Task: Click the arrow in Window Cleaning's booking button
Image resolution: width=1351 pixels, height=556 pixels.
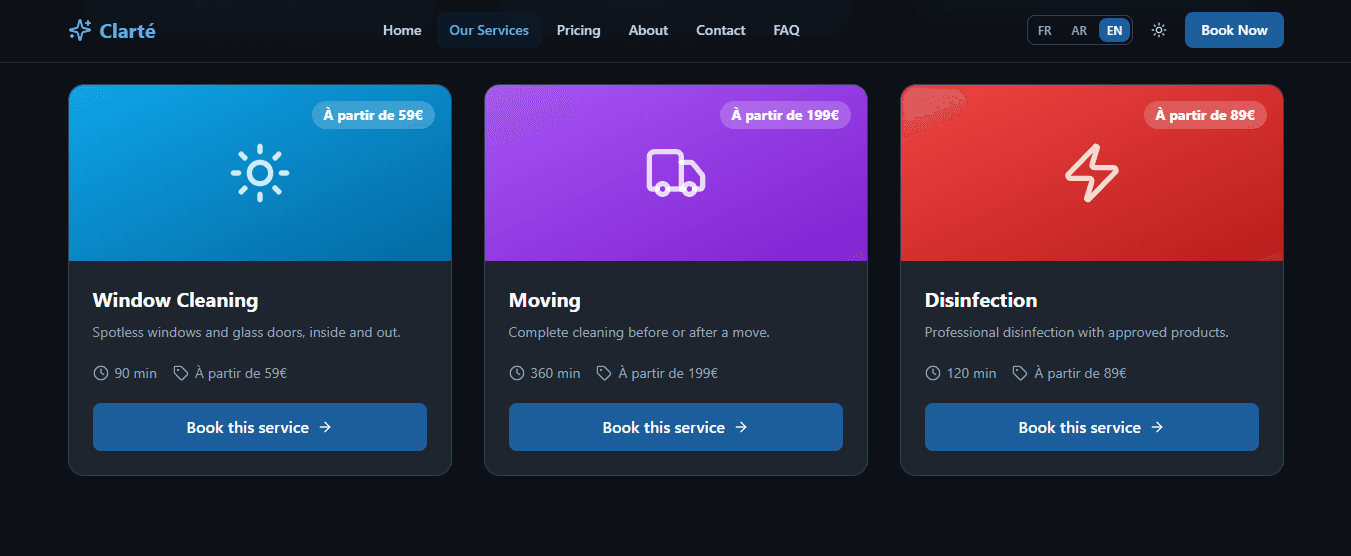Action: [x=325, y=427]
